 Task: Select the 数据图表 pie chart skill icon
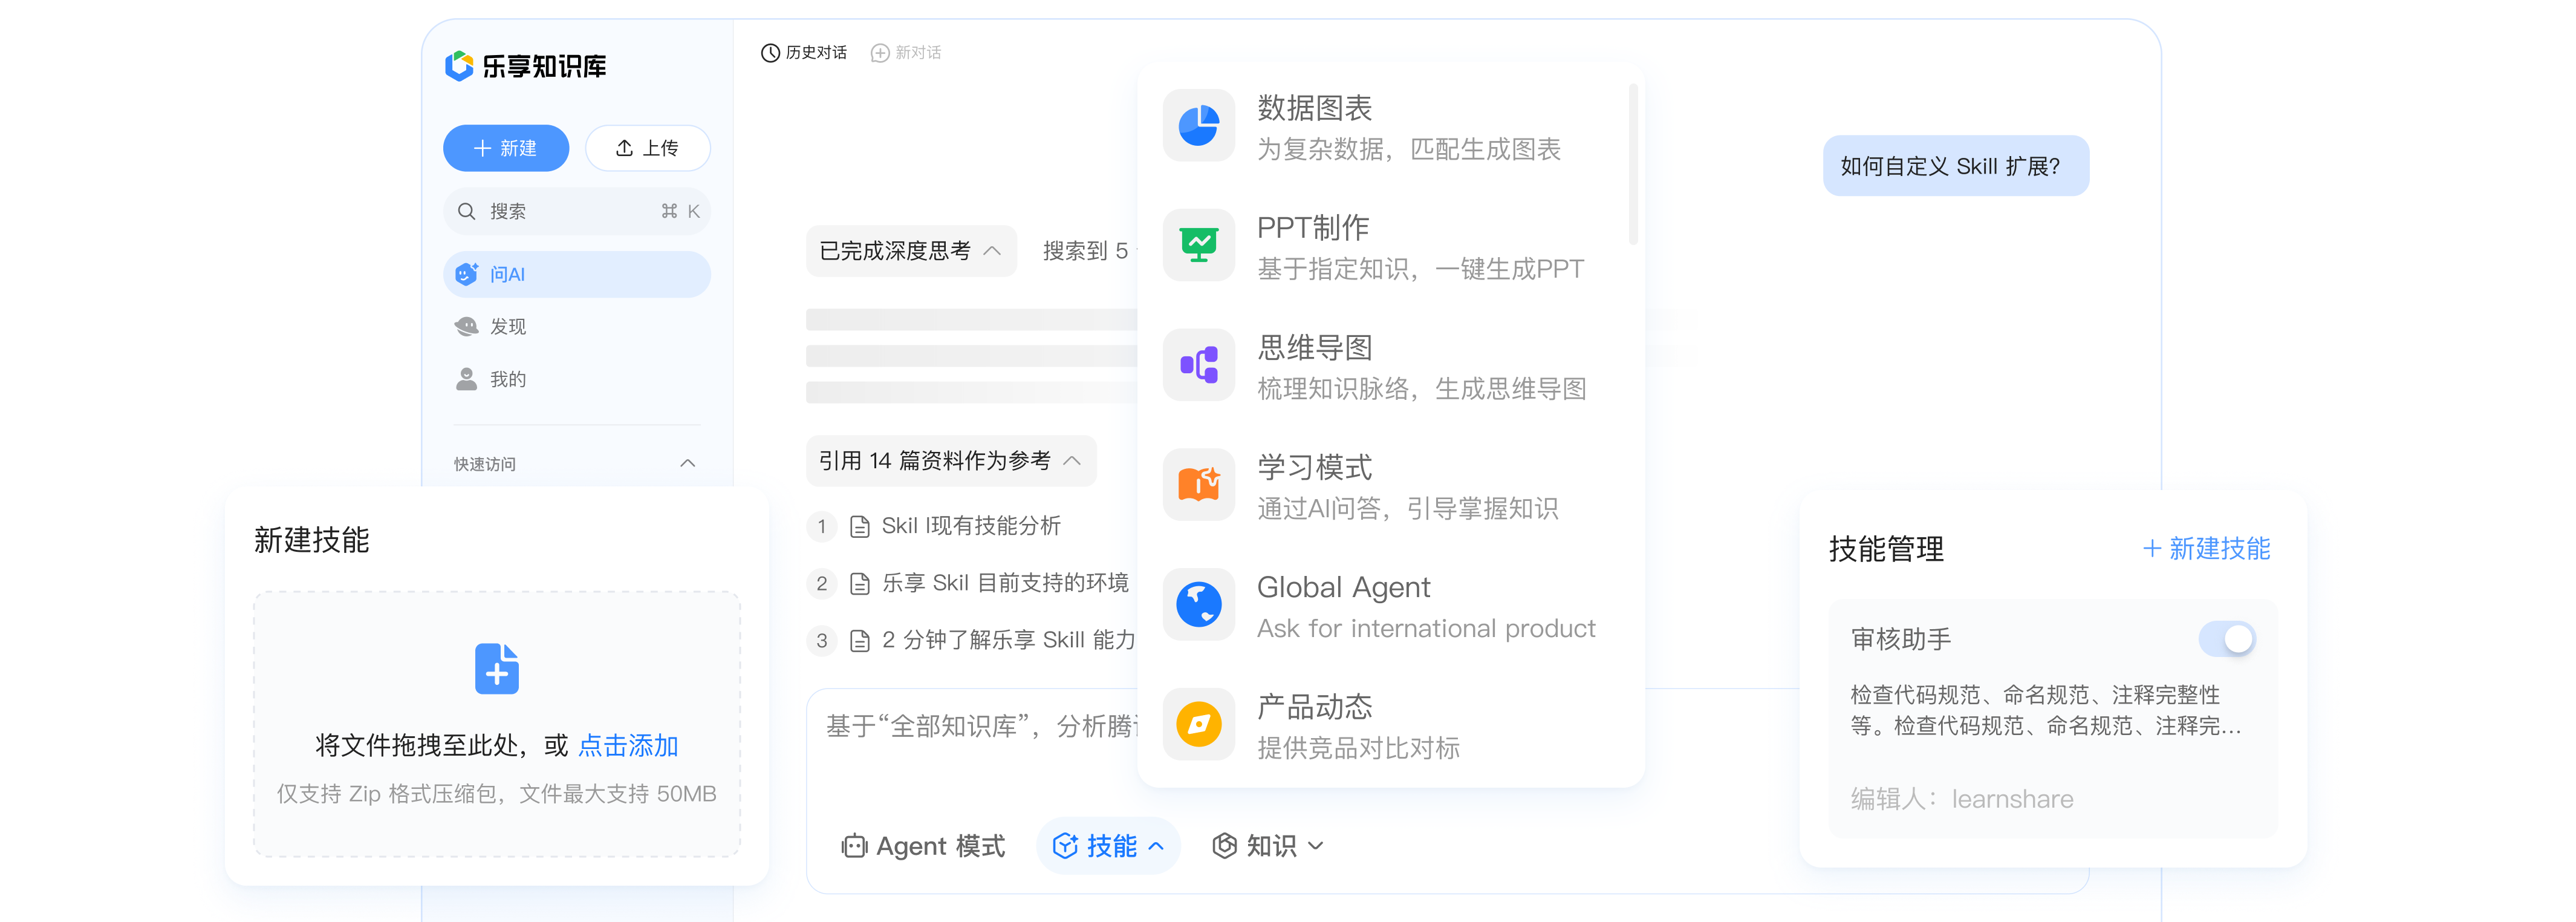point(1198,126)
